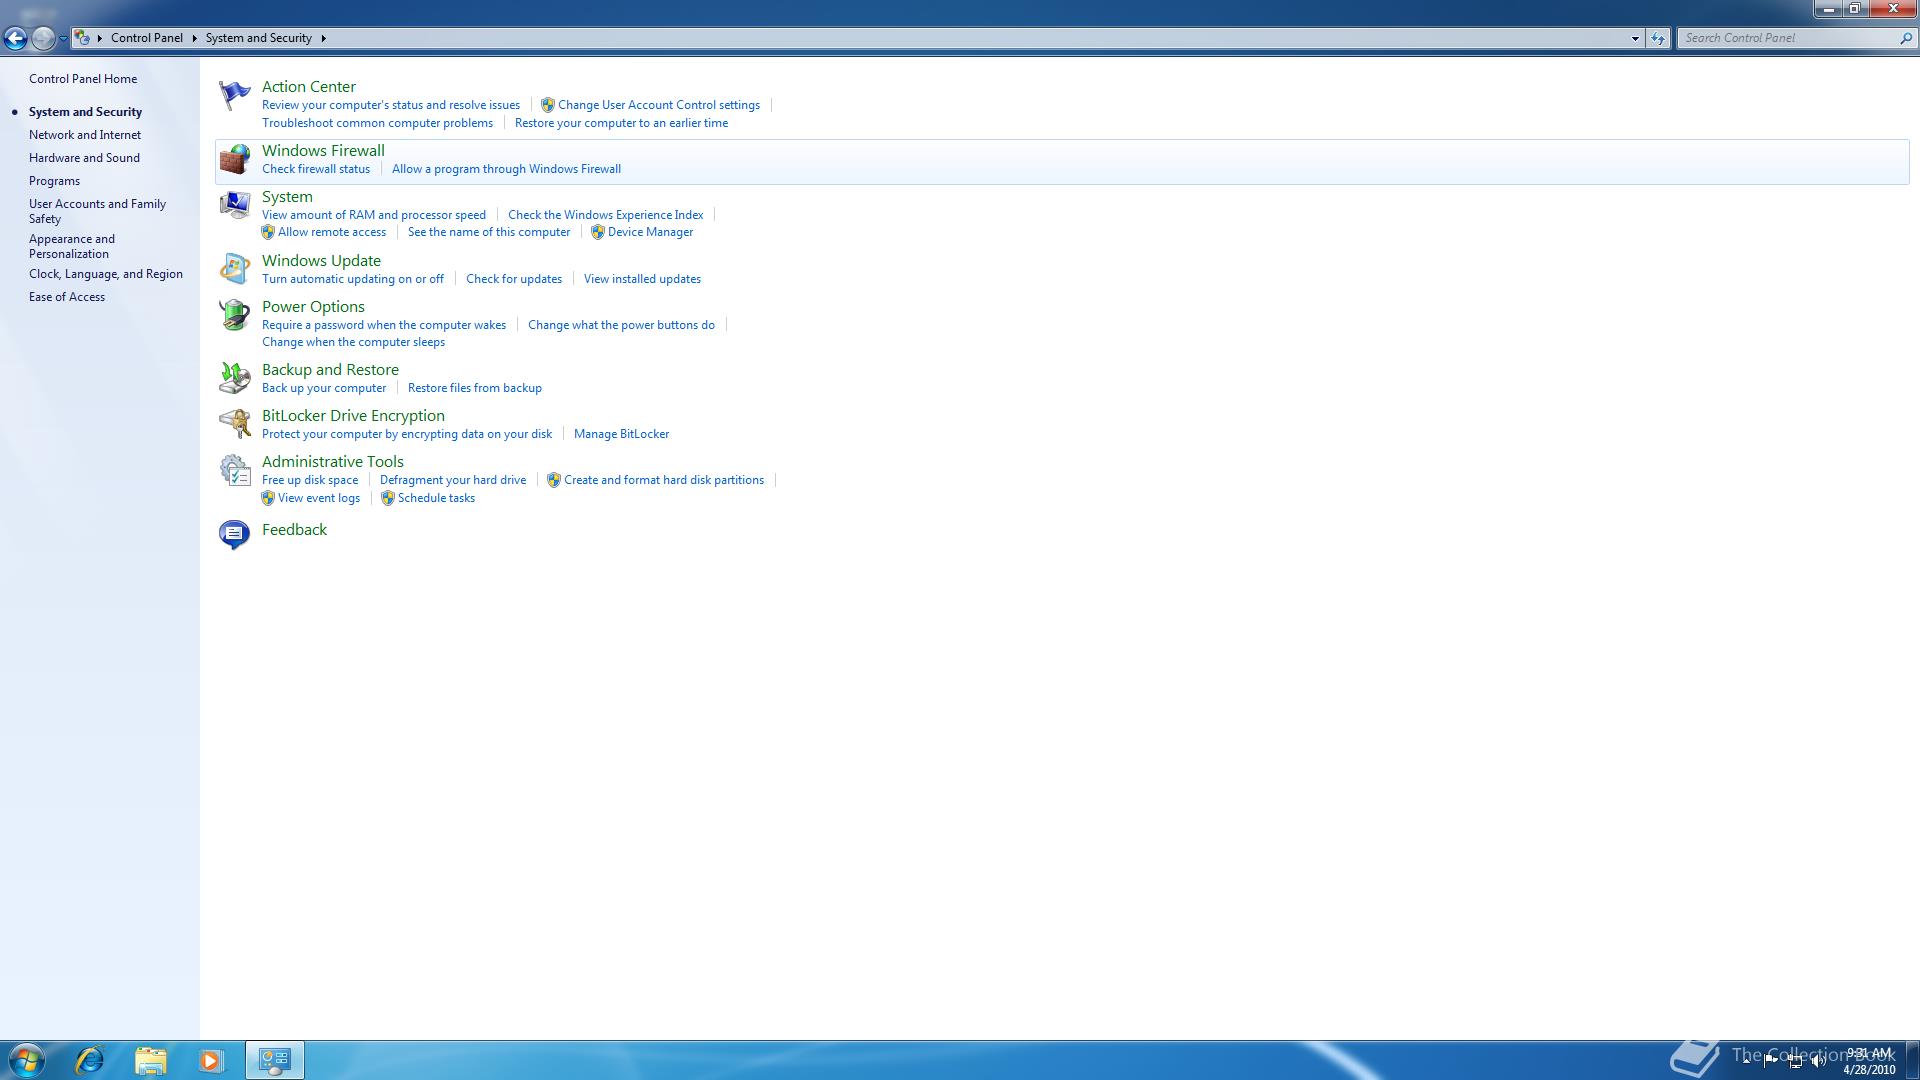The image size is (1920, 1080).
Task: Expand the arrow after System and Security breadcrumb
Action: click(x=323, y=38)
